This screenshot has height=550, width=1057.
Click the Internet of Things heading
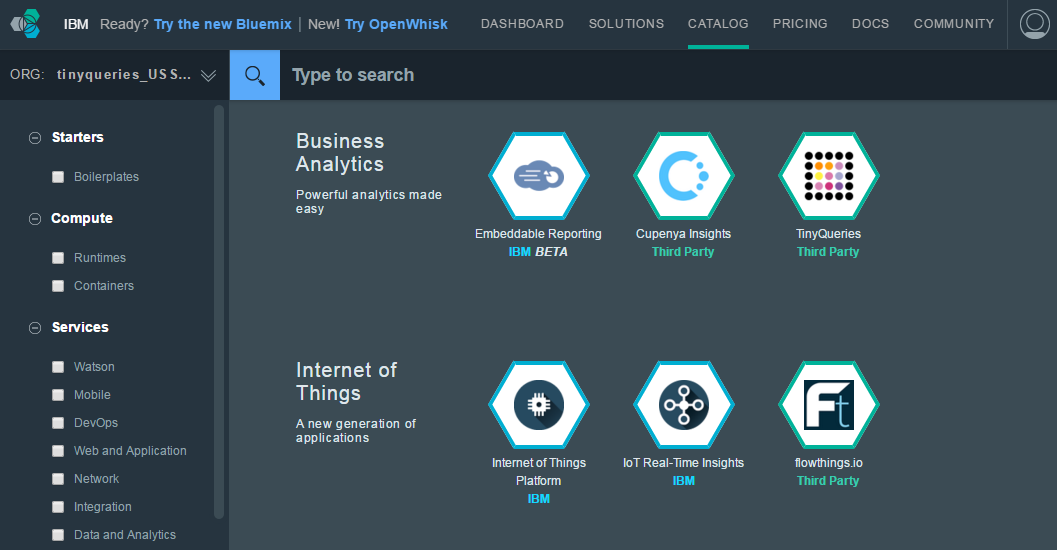pos(346,381)
